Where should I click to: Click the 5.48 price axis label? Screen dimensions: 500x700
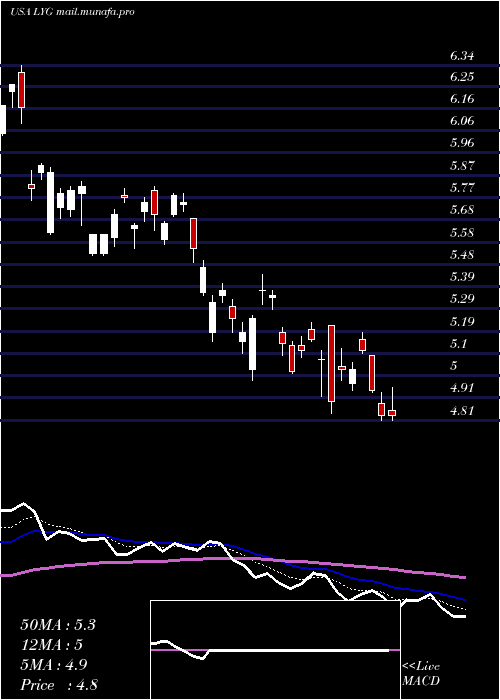pos(462,255)
